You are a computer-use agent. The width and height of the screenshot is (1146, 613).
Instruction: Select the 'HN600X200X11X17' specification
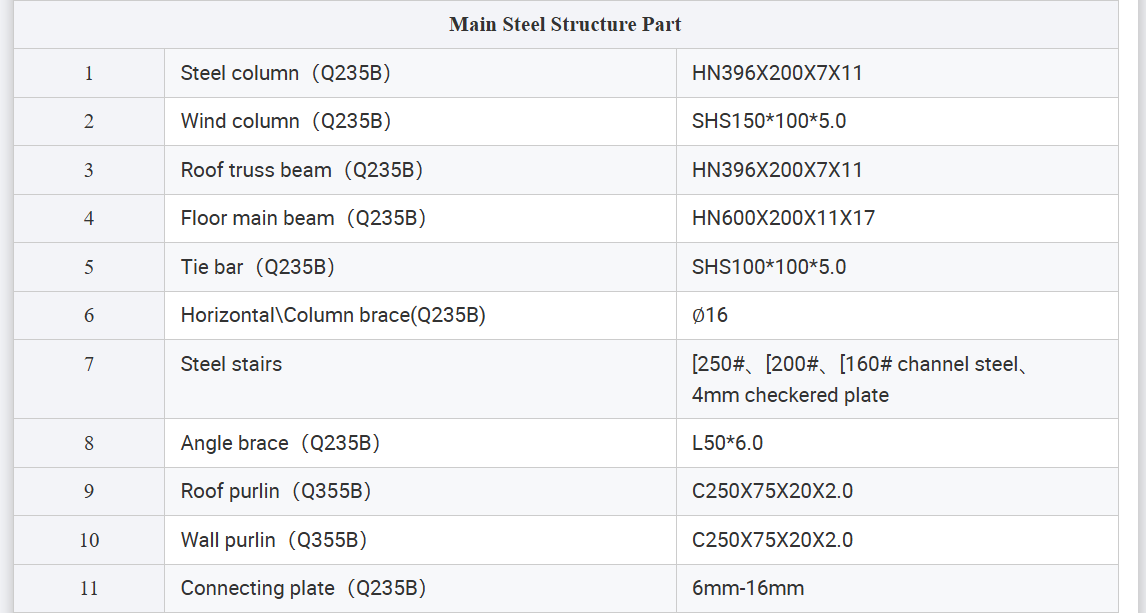coord(783,218)
